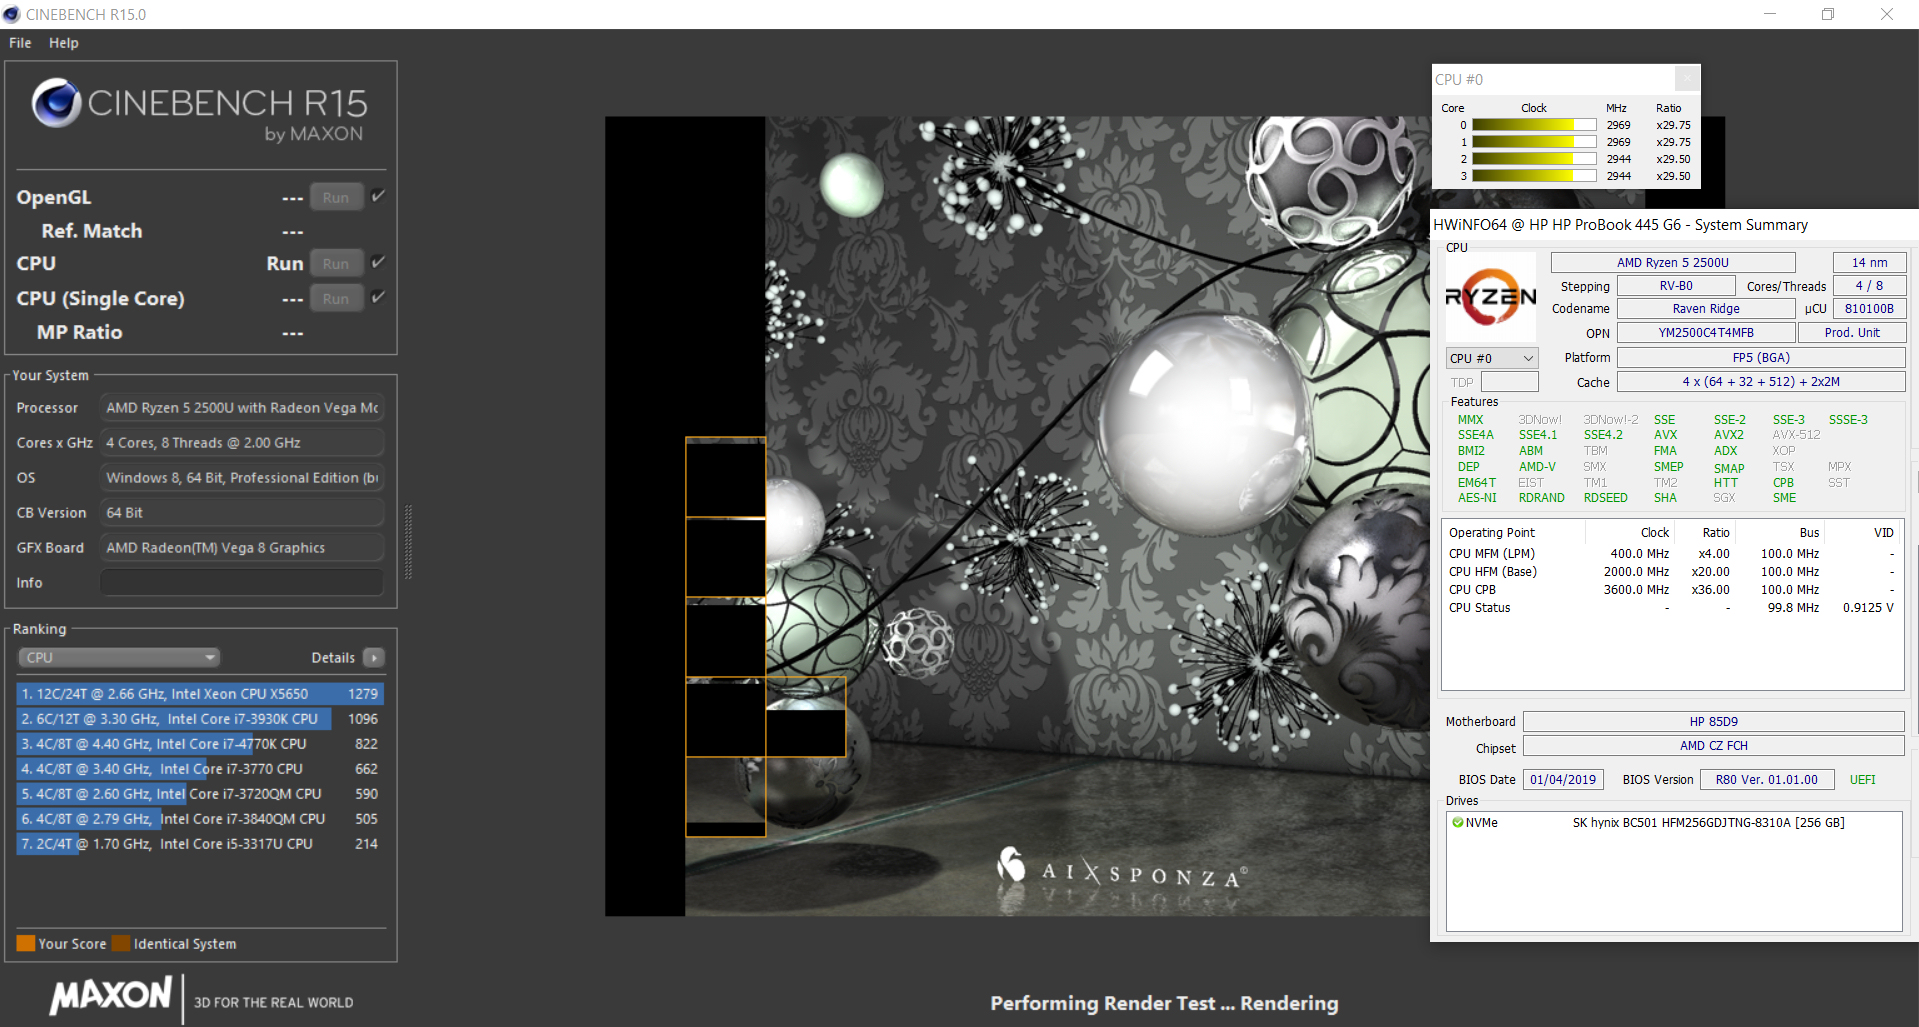Screen dimensions: 1919x1027
Task: Toggle the OpenGL test checkbox
Action: [x=378, y=196]
